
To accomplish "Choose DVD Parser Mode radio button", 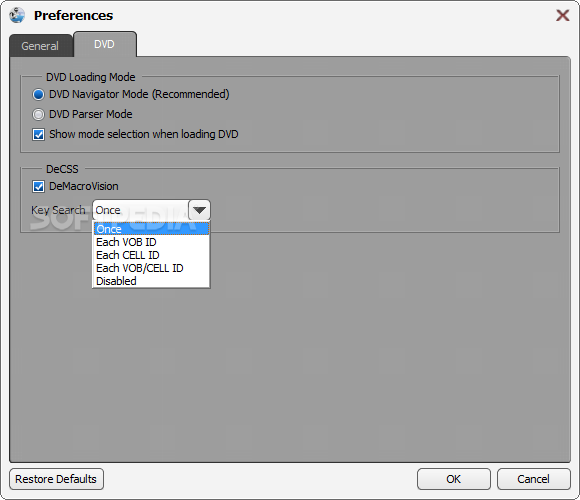I will pyautogui.click(x=38, y=115).
